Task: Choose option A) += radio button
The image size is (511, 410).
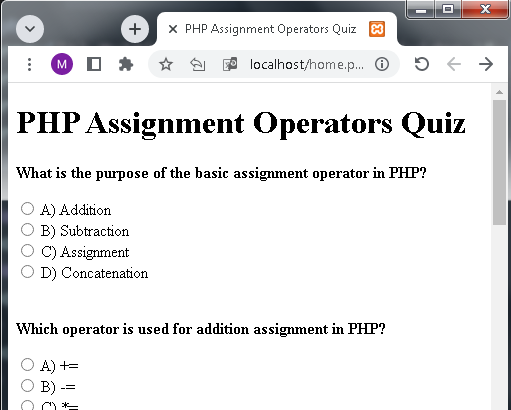Action: coord(27,365)
